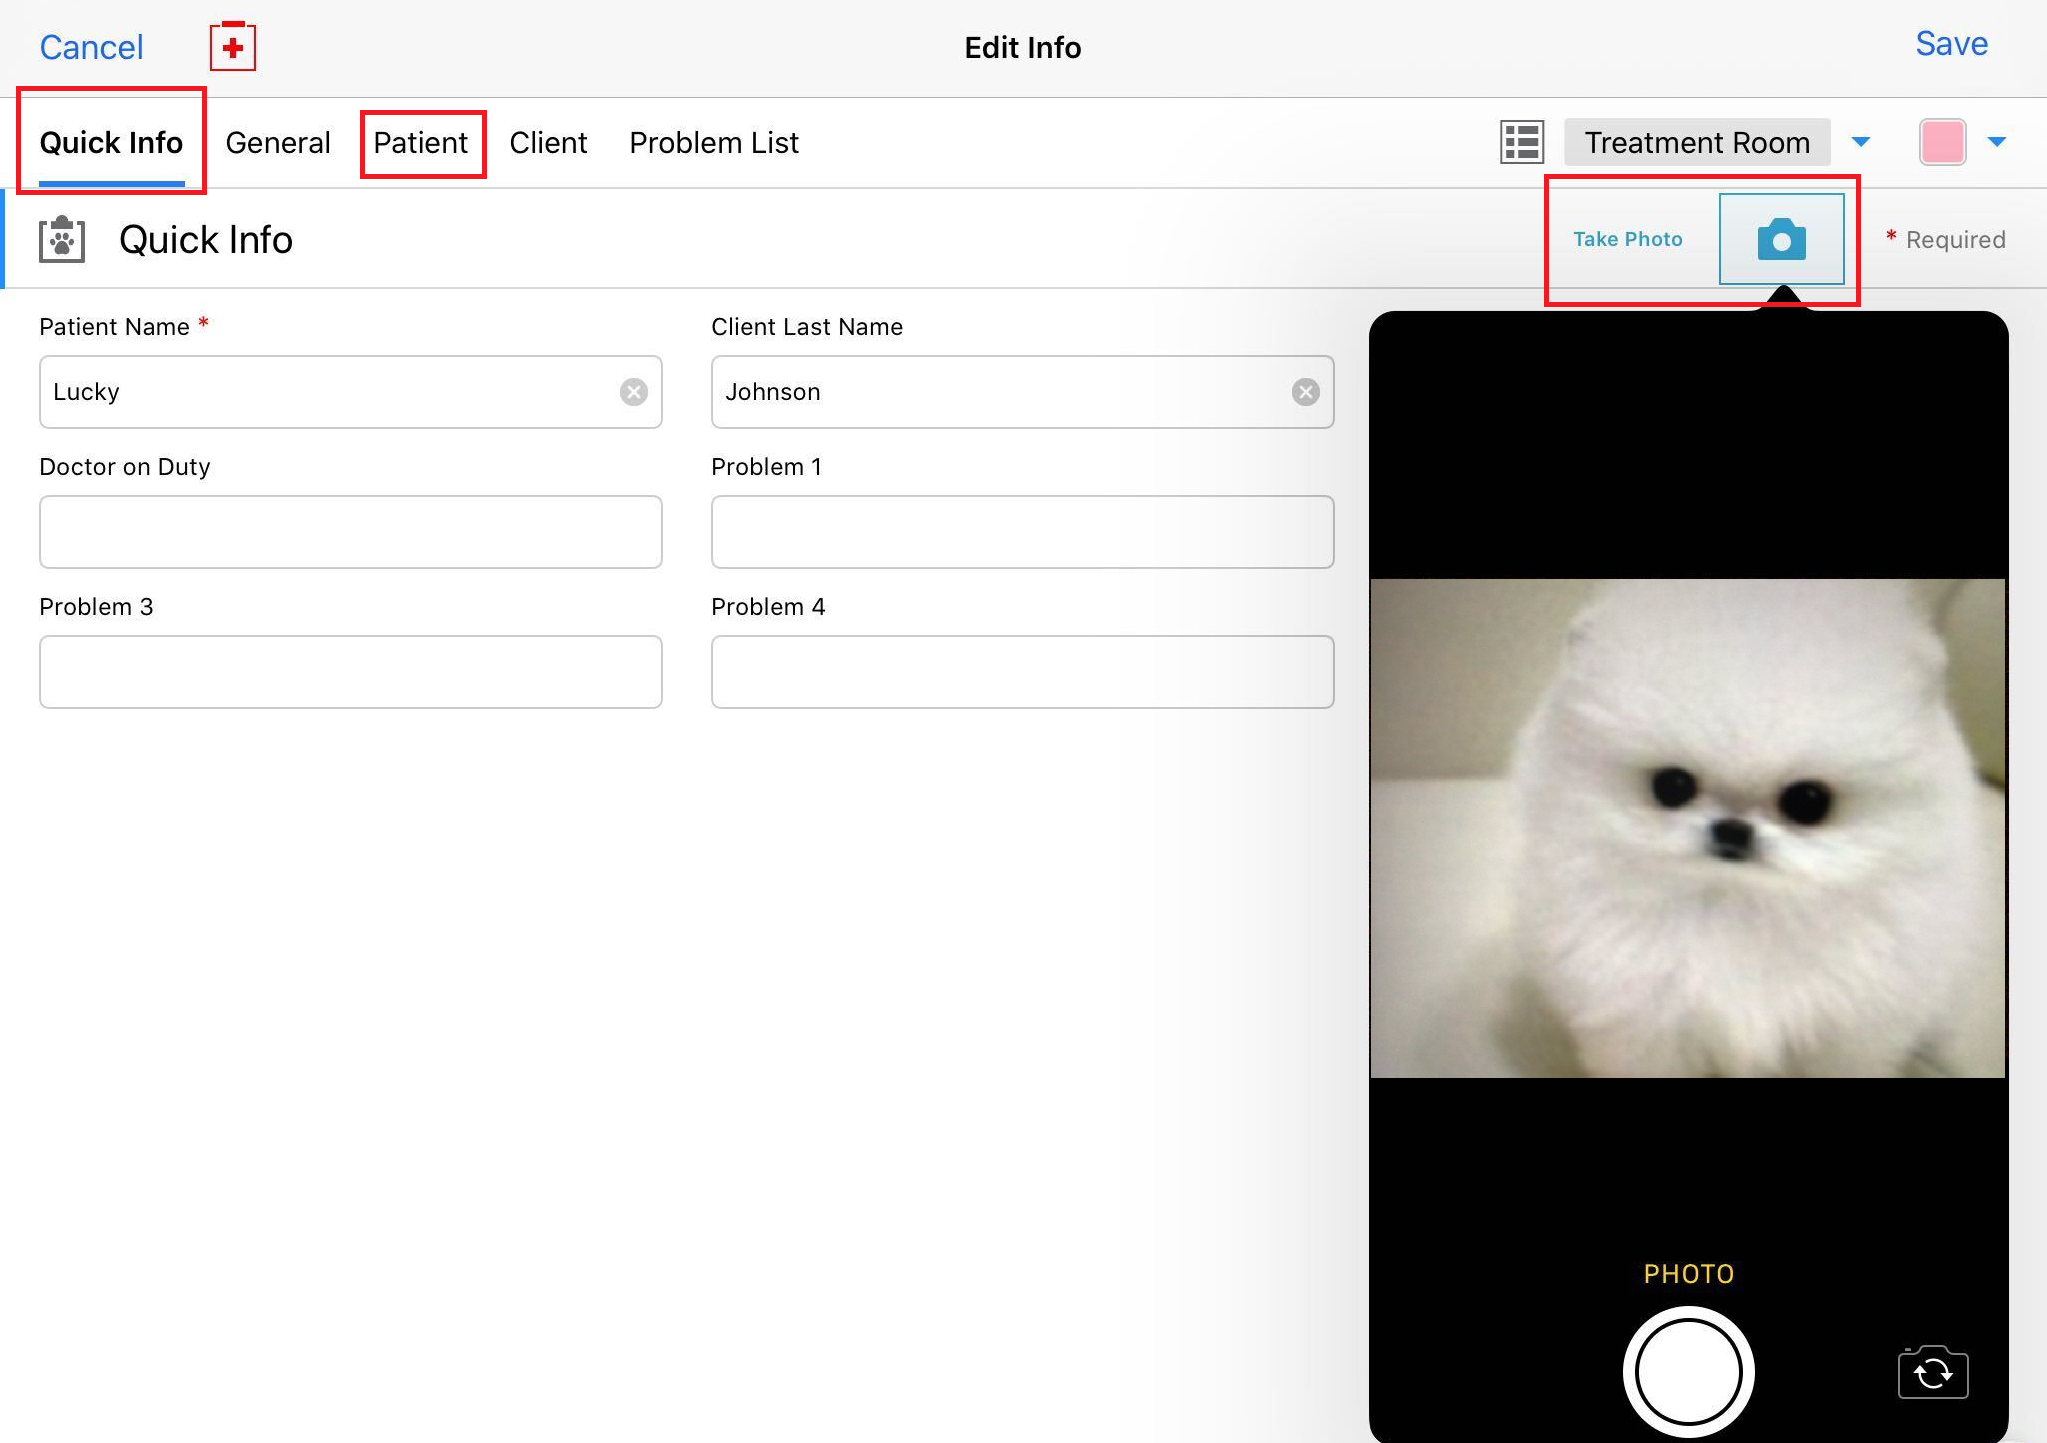The height and width of the screenshot is (1443, 2047).
Task: Click the Take Photo label
Action: click(1627, 239)
